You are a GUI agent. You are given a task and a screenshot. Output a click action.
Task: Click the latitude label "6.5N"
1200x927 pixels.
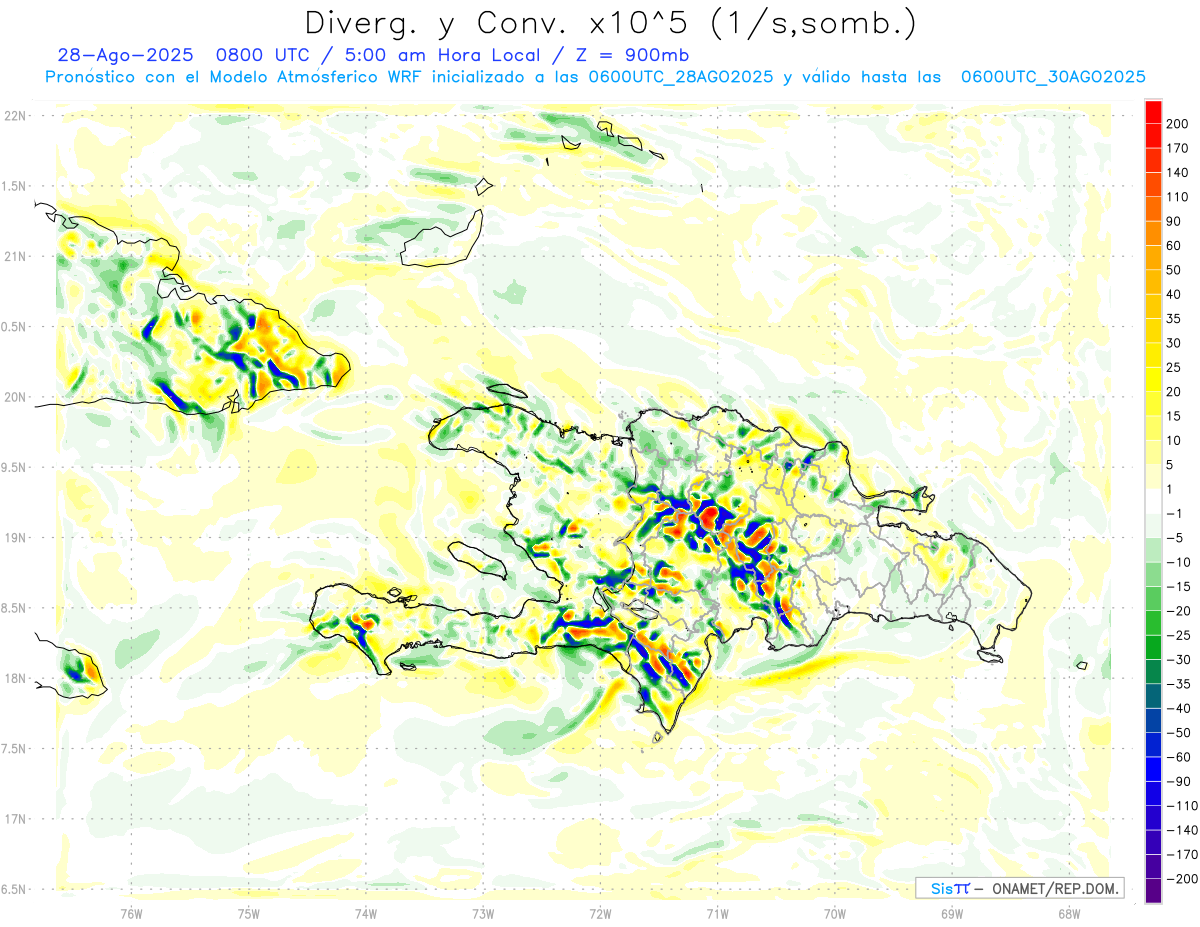pos(15,890)
